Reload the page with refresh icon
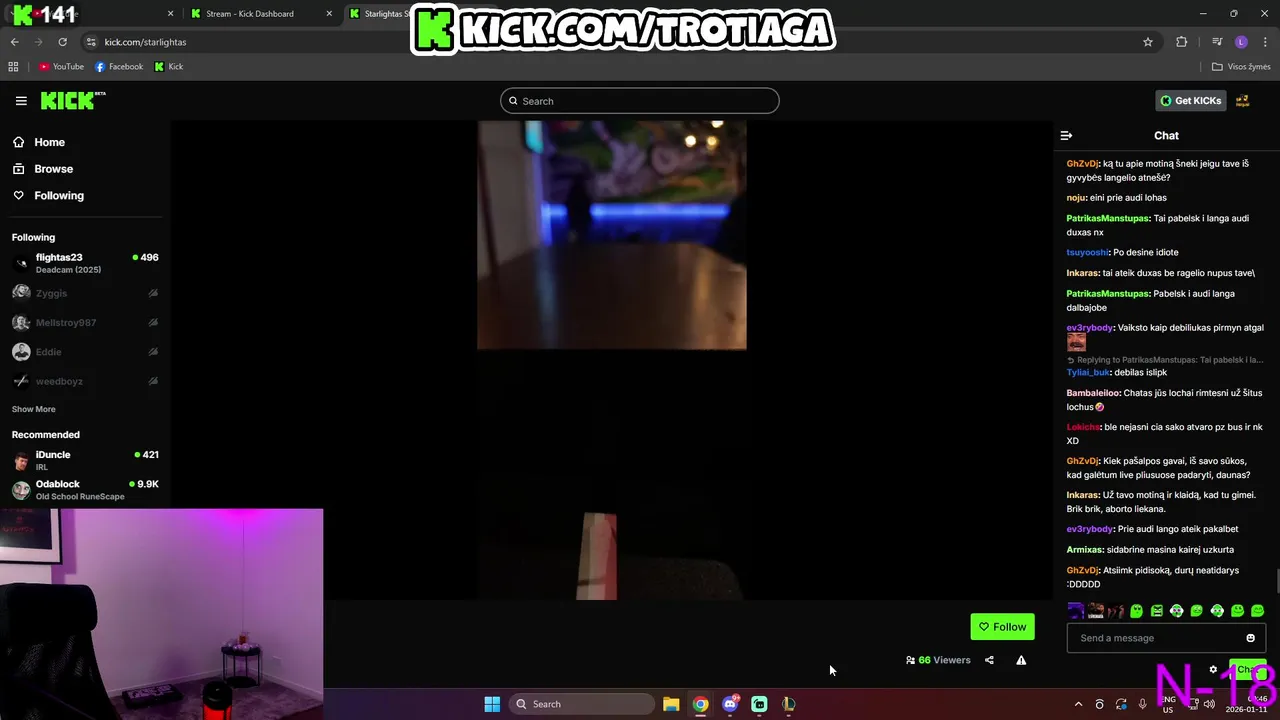The height and width of the screenshot is (720, 1280). (x=62, y=42)
